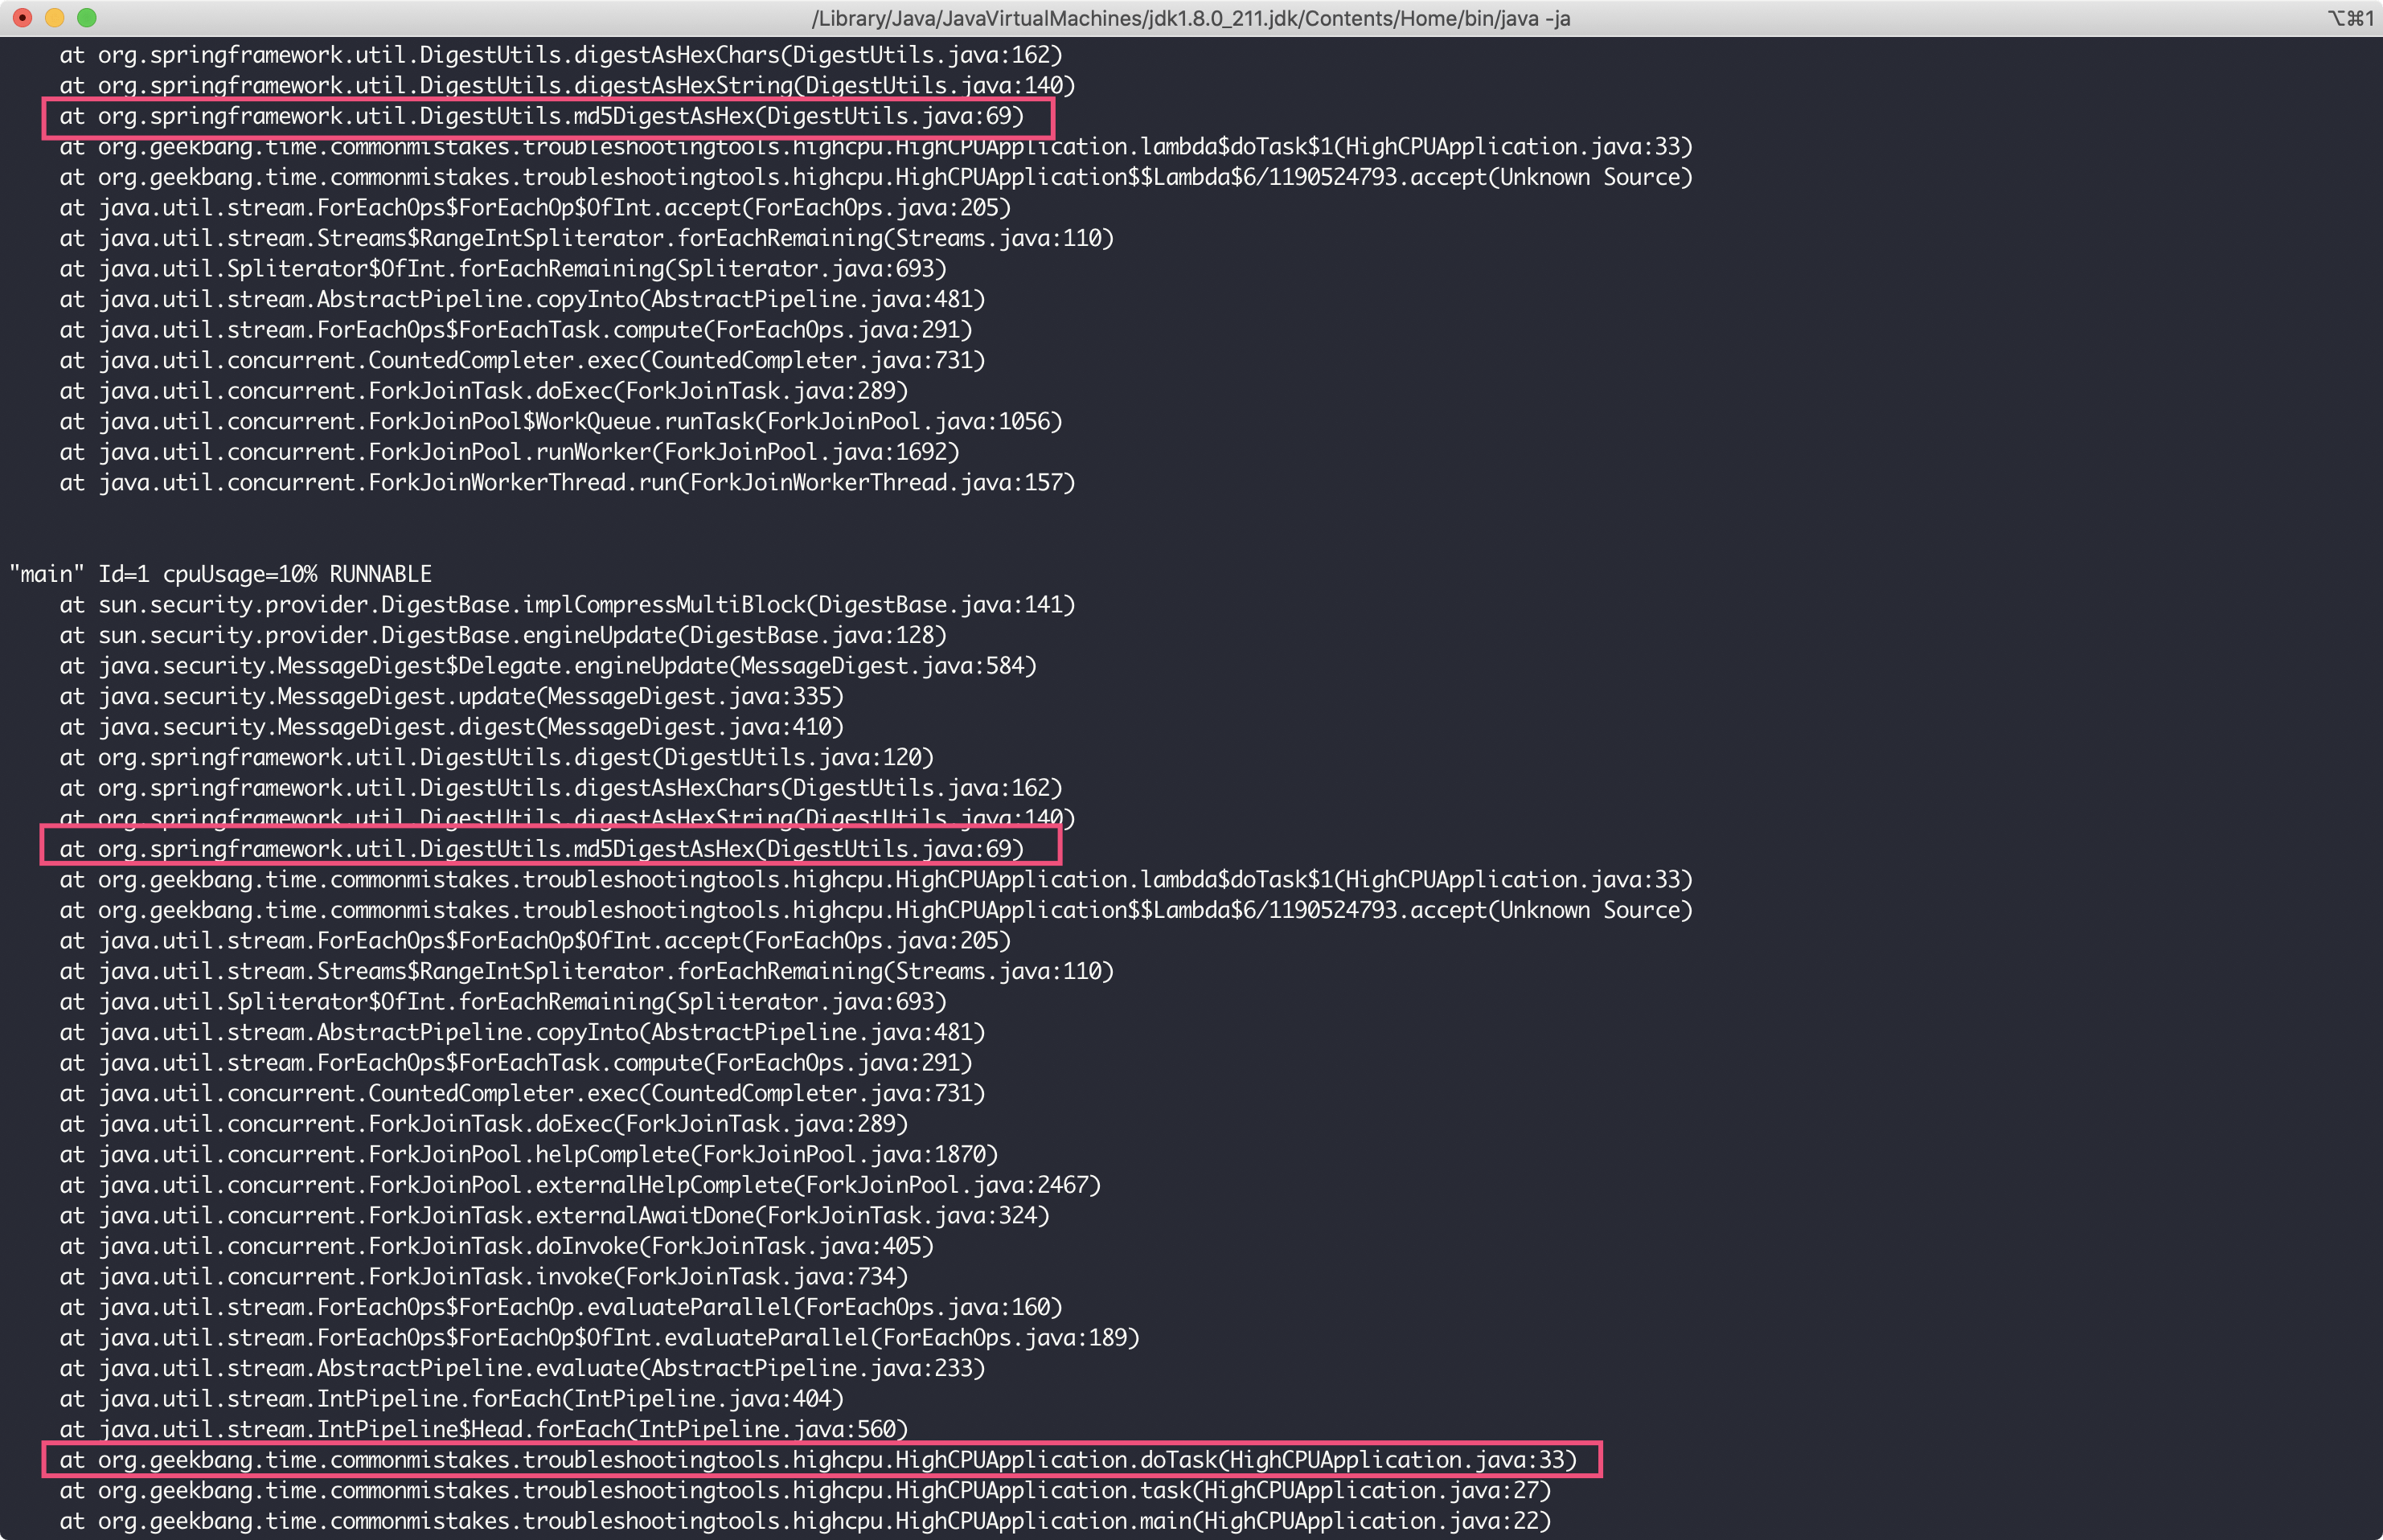Click the HighCPUApplication.task(HighCPUApplication.java:27) line

coord(805,1490)
